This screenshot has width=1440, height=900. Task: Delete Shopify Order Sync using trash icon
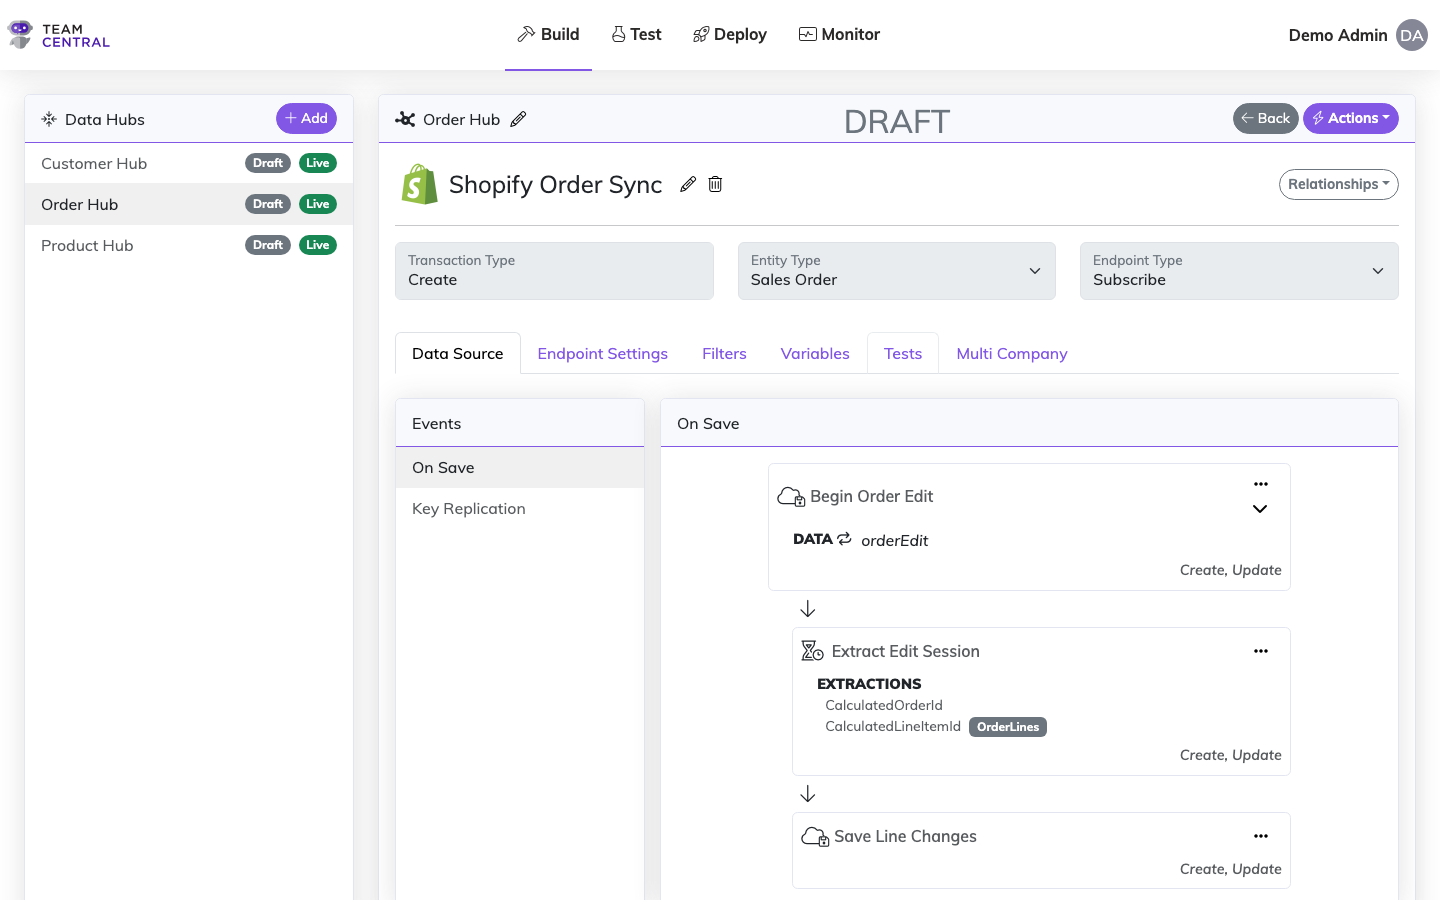click(715, 184)
